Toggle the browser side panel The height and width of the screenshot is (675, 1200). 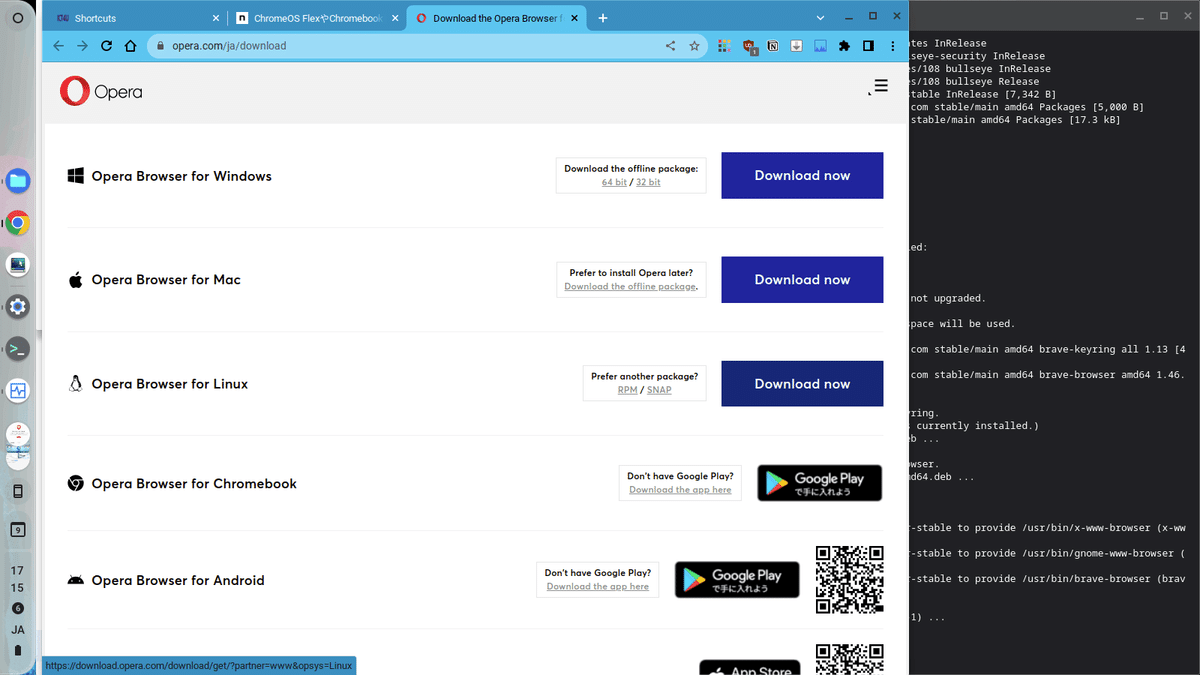tap(868, 46)
